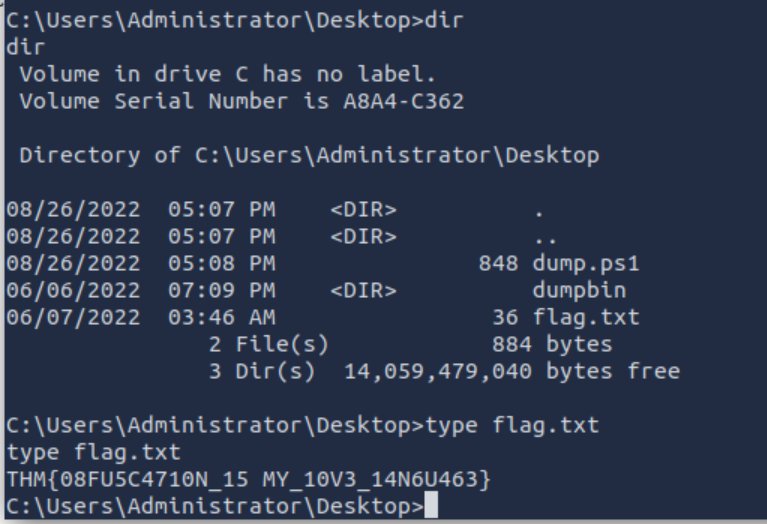Viewport: 767px width, 524px height.
Task: Click the Volume Serial Number A8A4-C362
Action: pyautogui.click(x=404, y=101)
